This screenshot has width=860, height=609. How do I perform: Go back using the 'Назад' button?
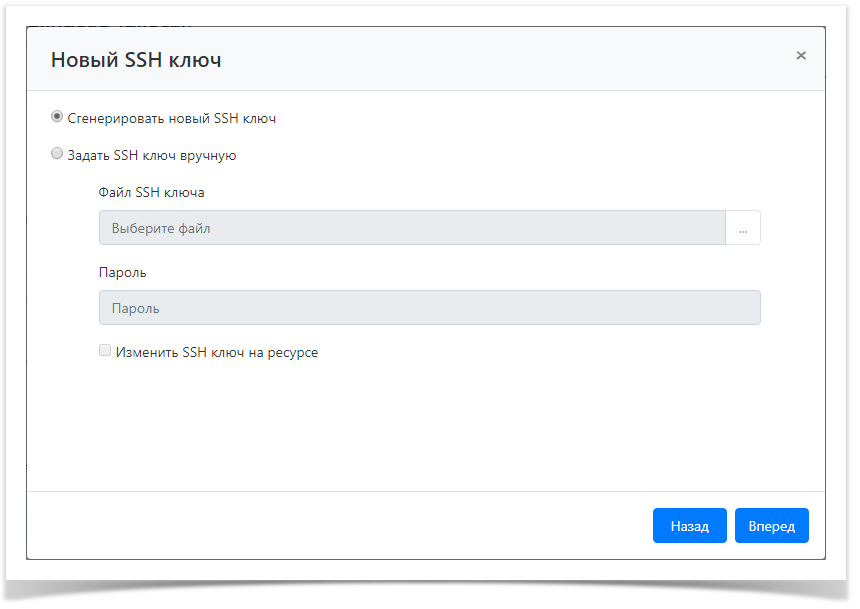[690, 525]
